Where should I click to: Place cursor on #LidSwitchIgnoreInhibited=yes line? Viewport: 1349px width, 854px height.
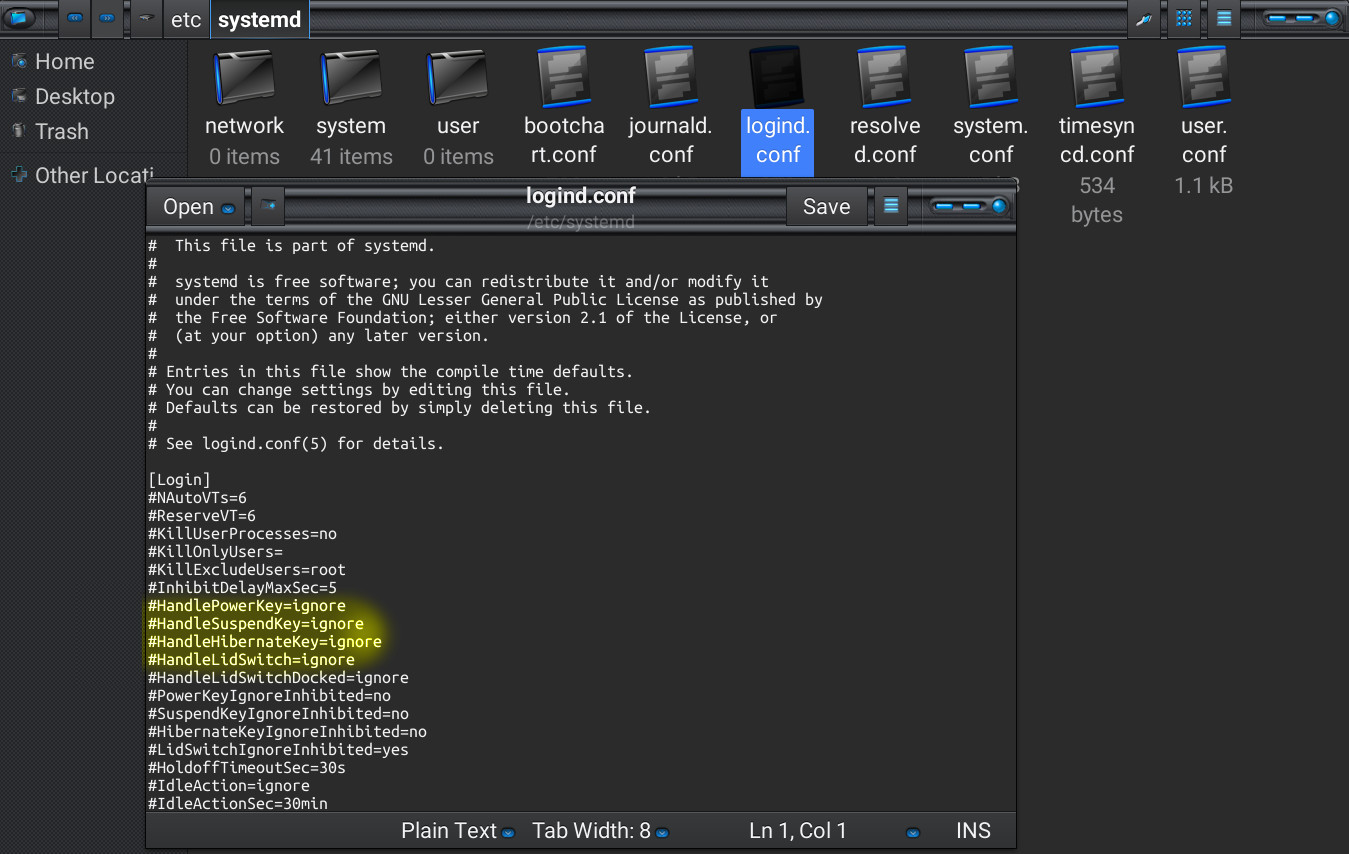coord(278,750)
